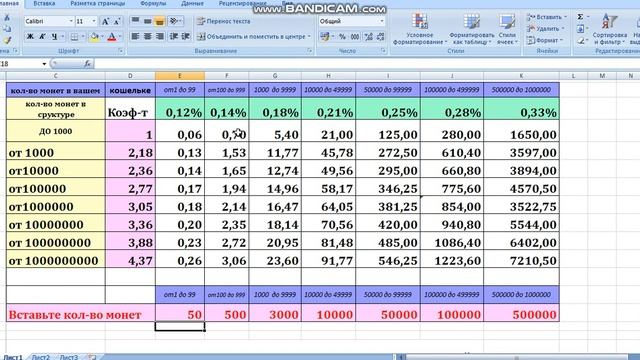This screenshot has height=360, width=640.
Task: Click the increase indent icon
Action: click(186, 37)
